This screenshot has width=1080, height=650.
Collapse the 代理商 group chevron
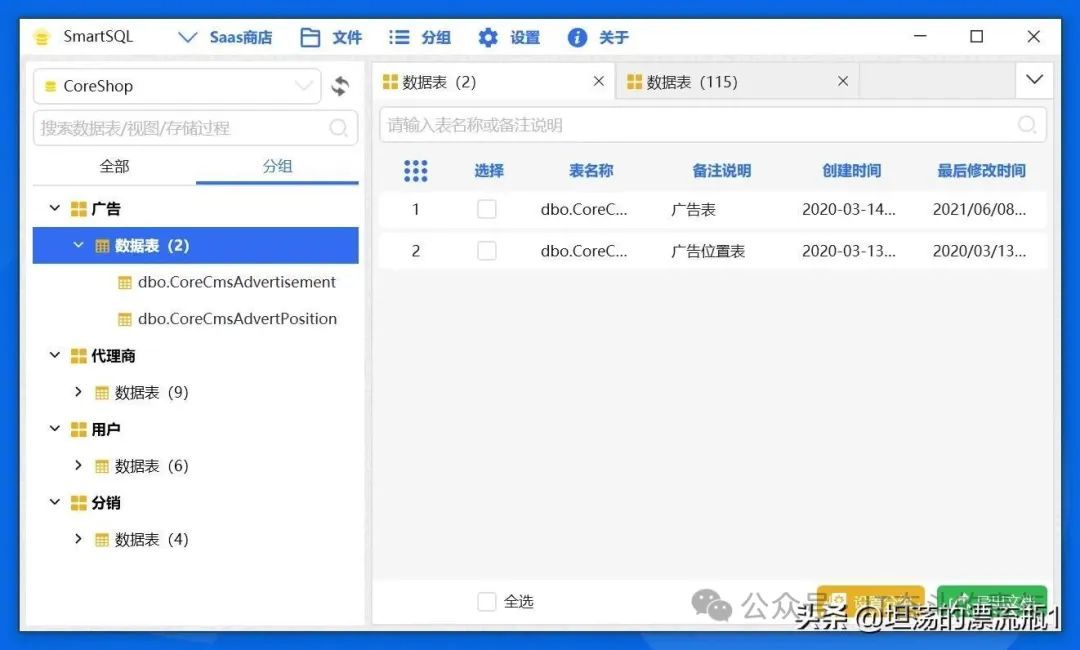point(54,355)
